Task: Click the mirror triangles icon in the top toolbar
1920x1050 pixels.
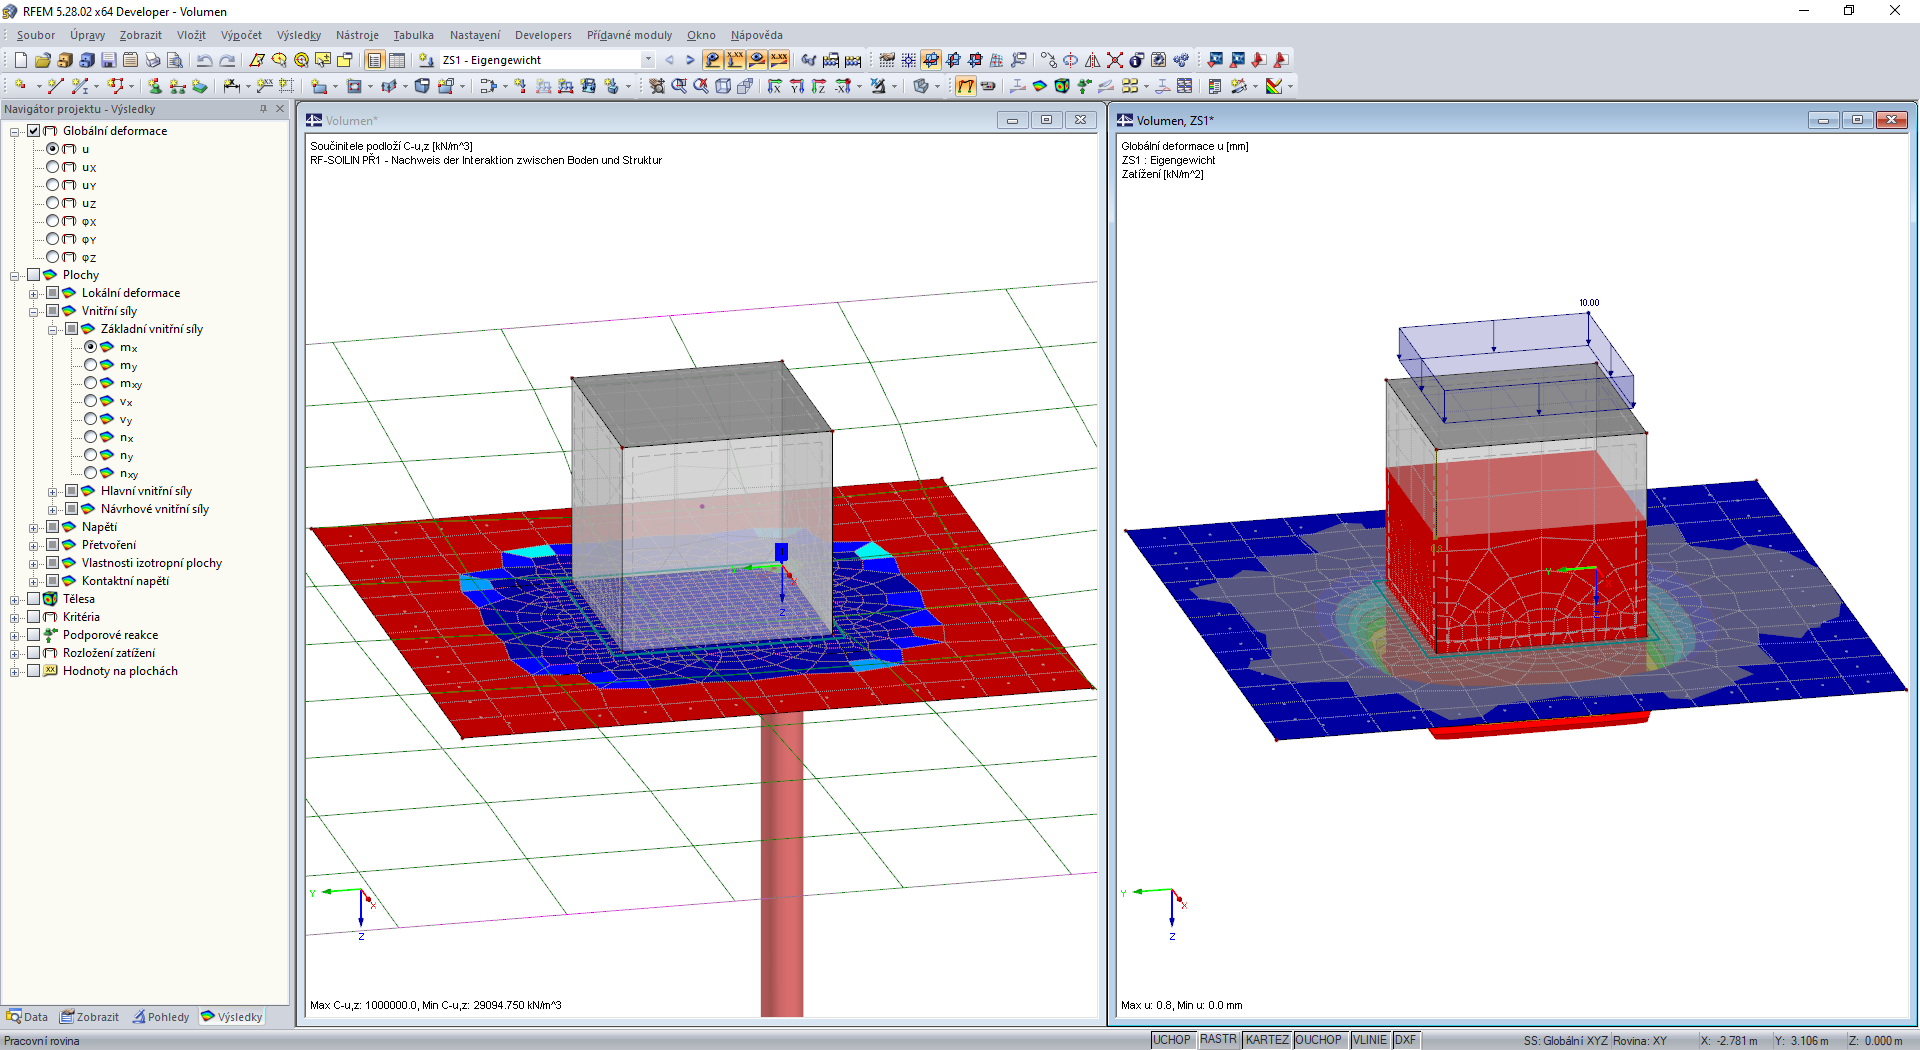Action: 1092,60
